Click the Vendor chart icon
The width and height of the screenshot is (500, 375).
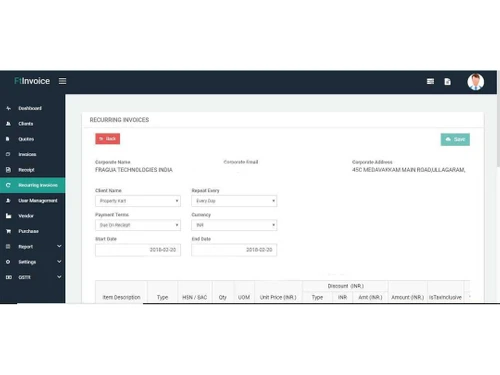(8, 216)
